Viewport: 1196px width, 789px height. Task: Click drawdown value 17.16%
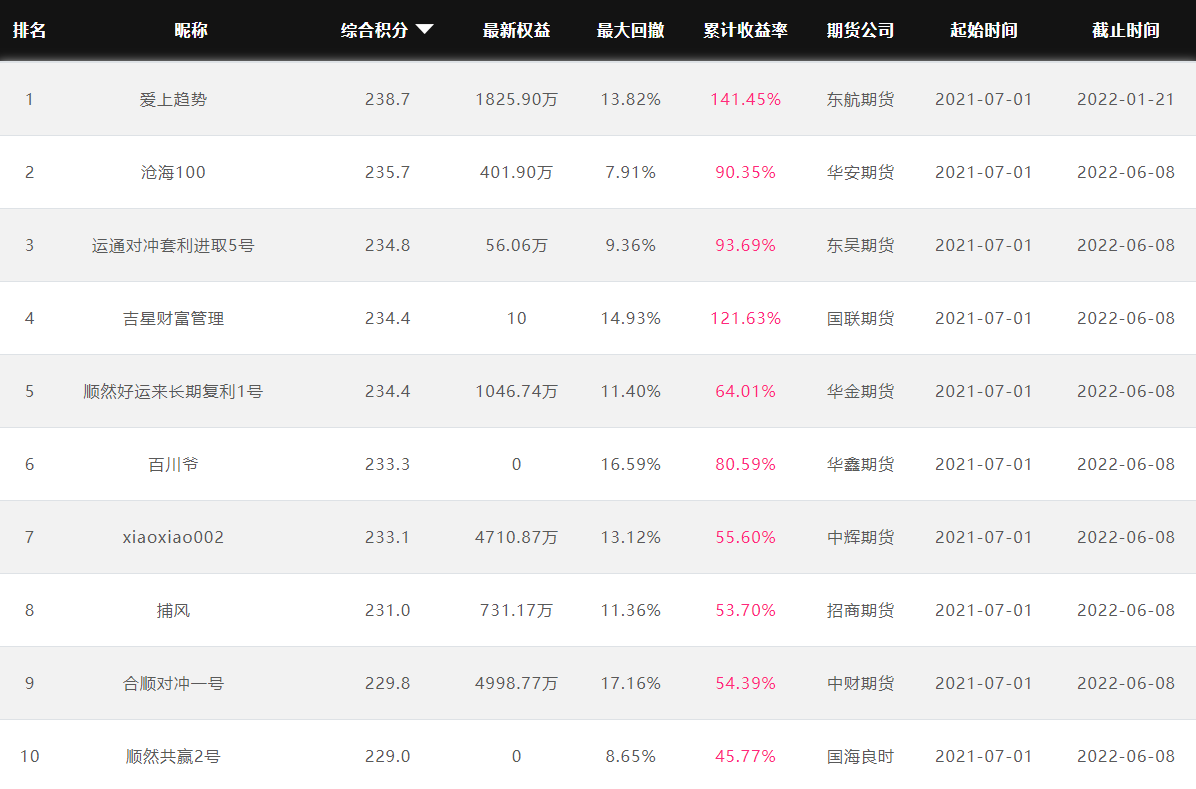630,684
